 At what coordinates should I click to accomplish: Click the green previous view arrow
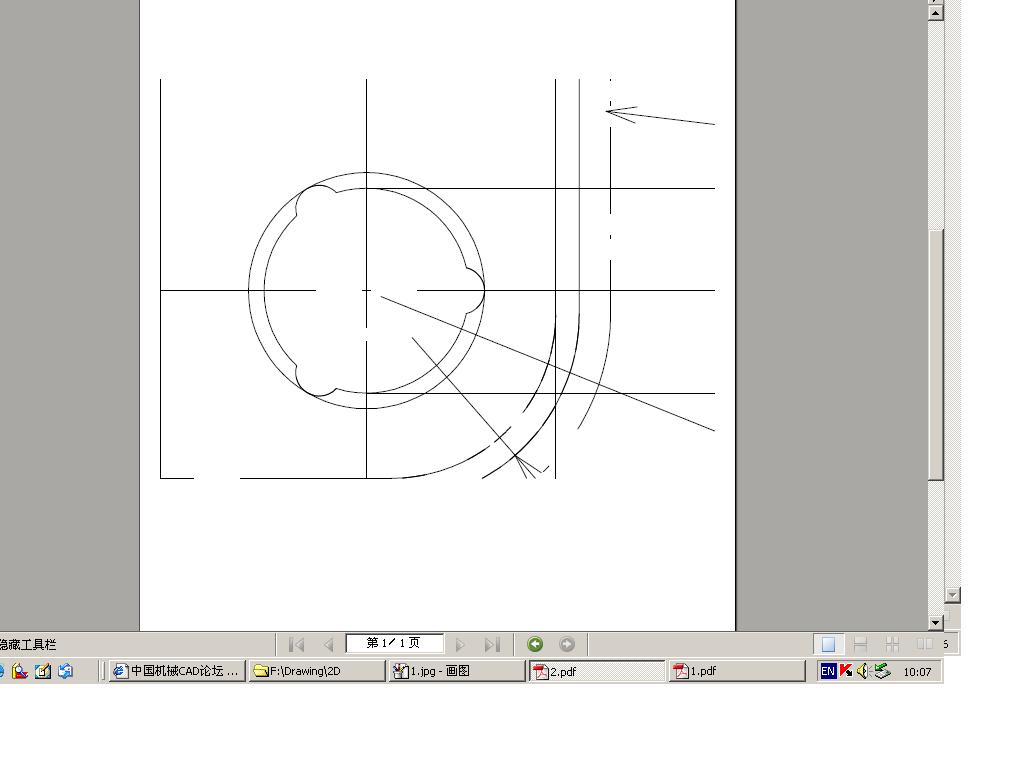535,645
